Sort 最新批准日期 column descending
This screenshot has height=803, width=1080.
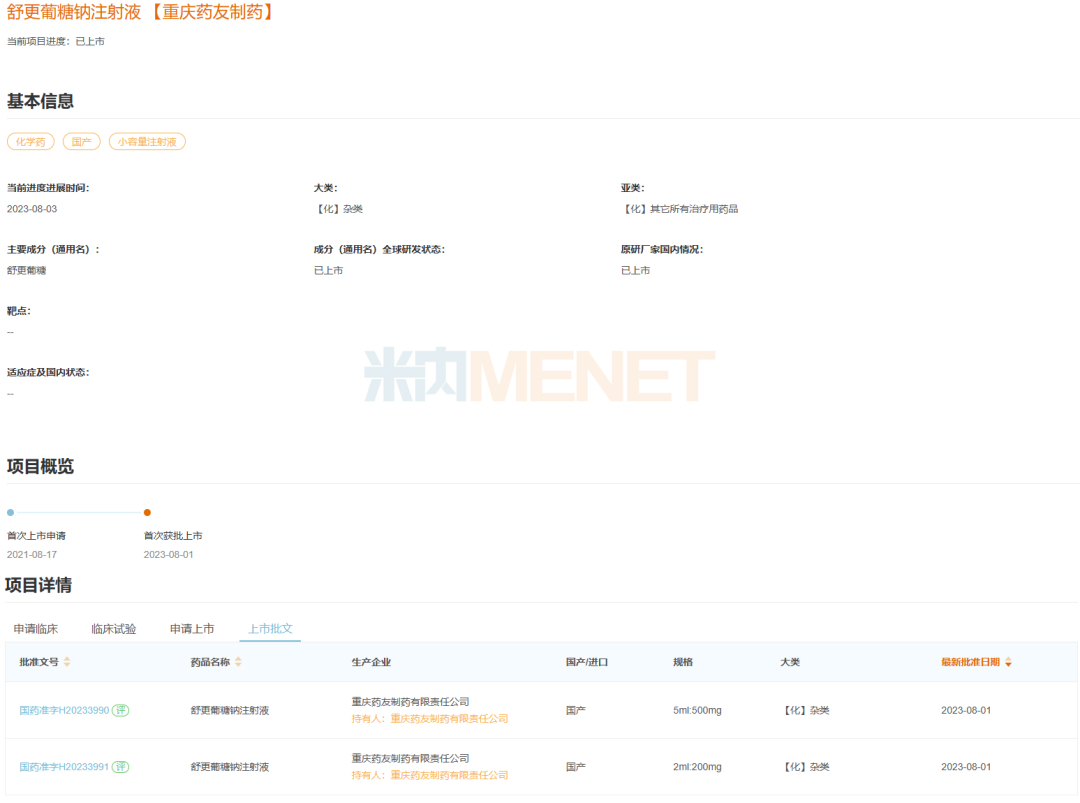1008,665
